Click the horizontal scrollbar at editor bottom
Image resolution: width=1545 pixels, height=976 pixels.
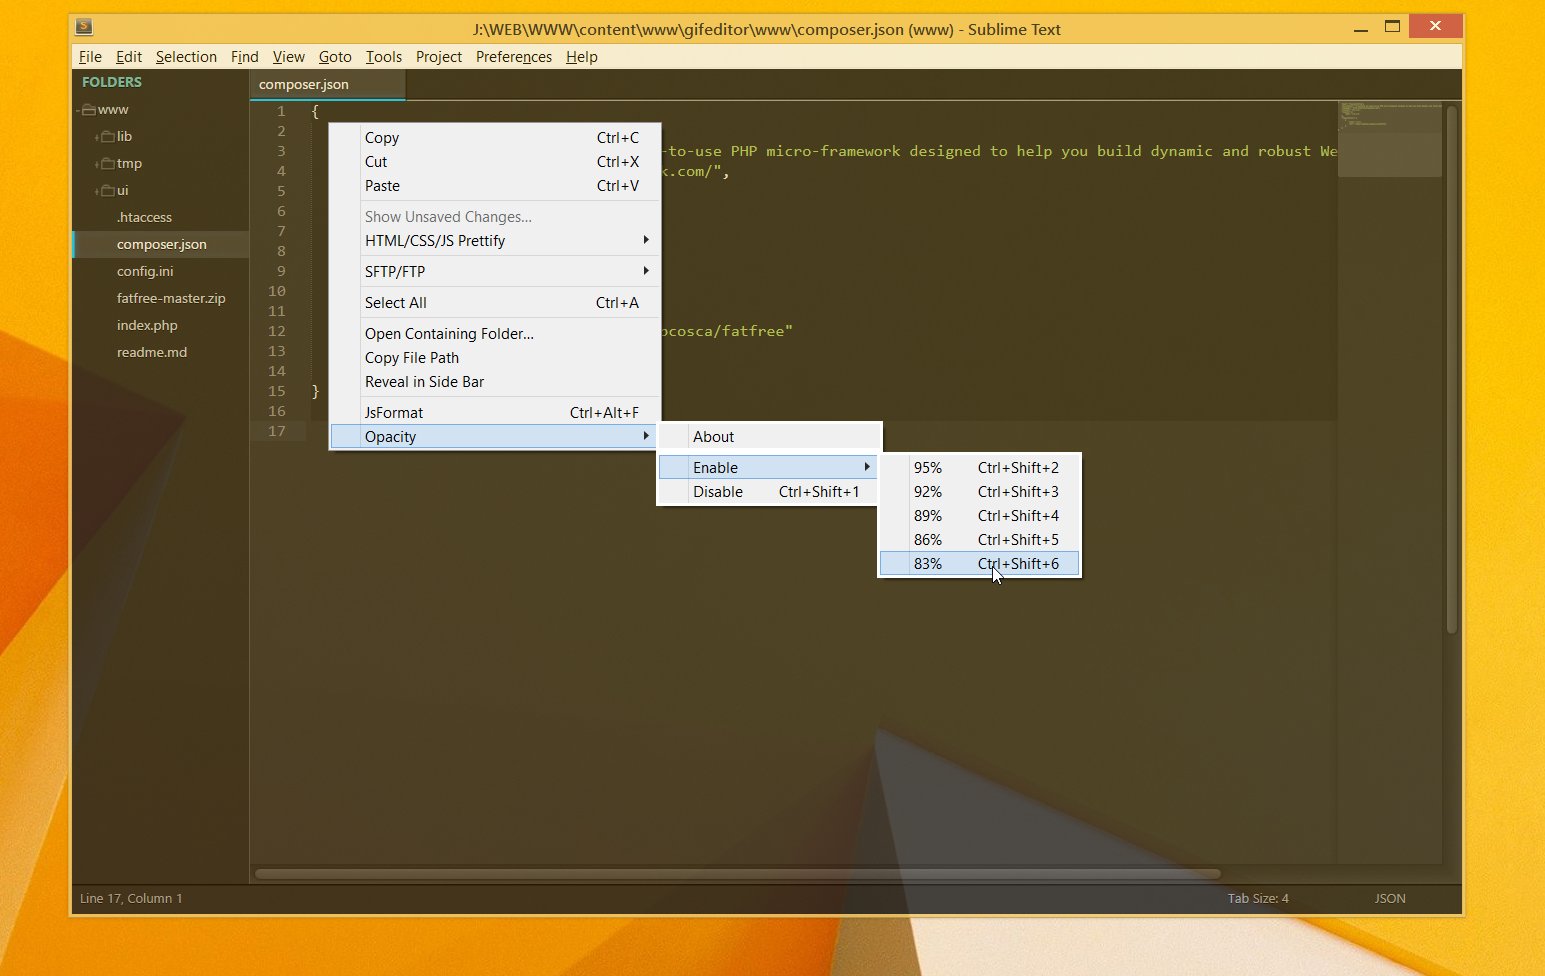click(x=737, y=874)
